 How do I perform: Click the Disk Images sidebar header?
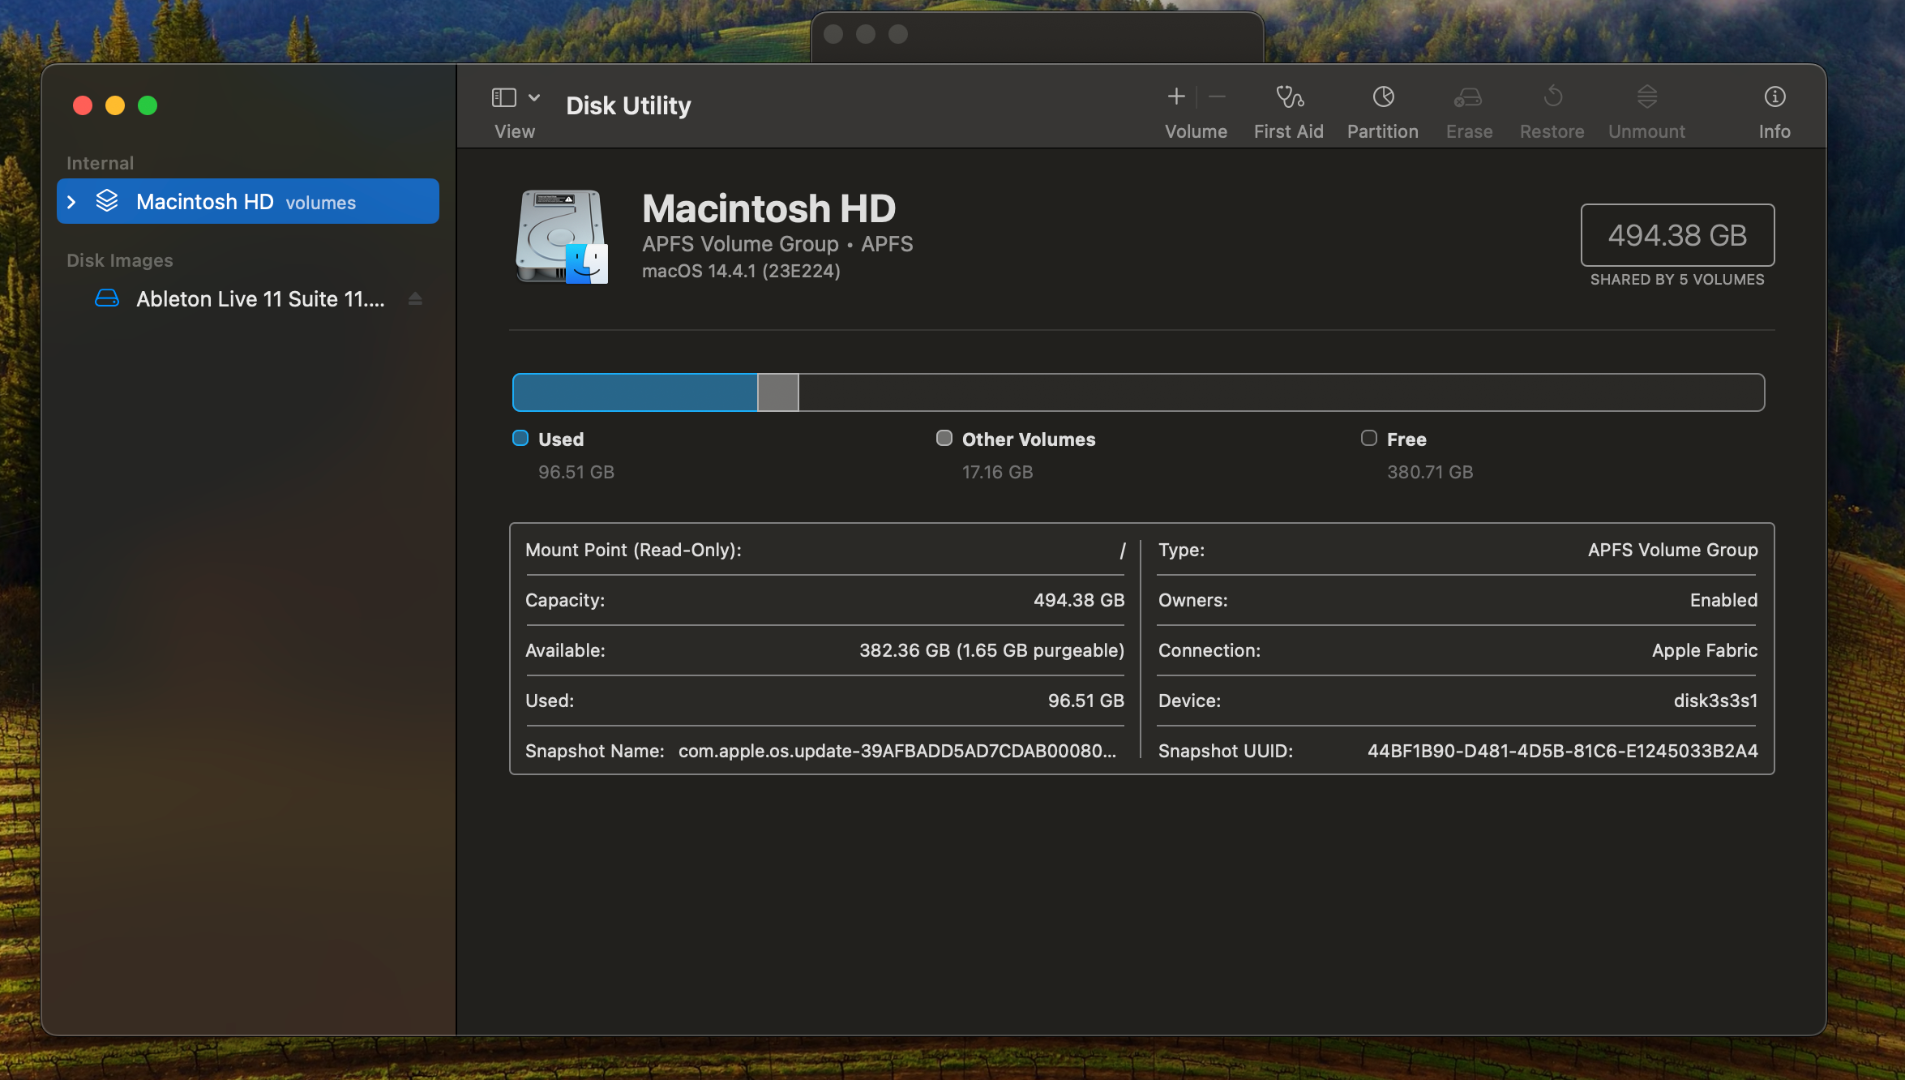click(120, 260)
